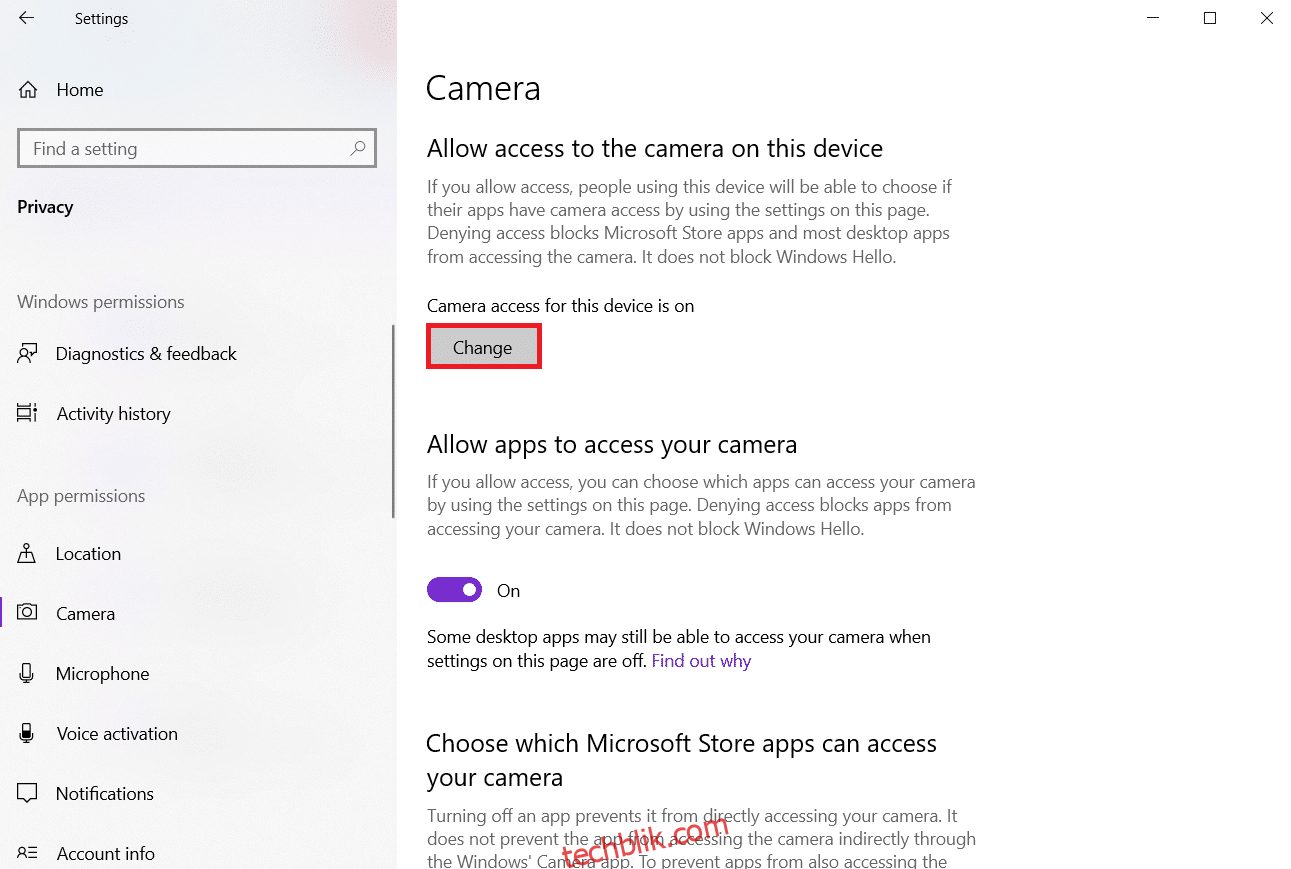Maximize the Settings window
The image size is (1291, 869).
tap(1210, 18)
